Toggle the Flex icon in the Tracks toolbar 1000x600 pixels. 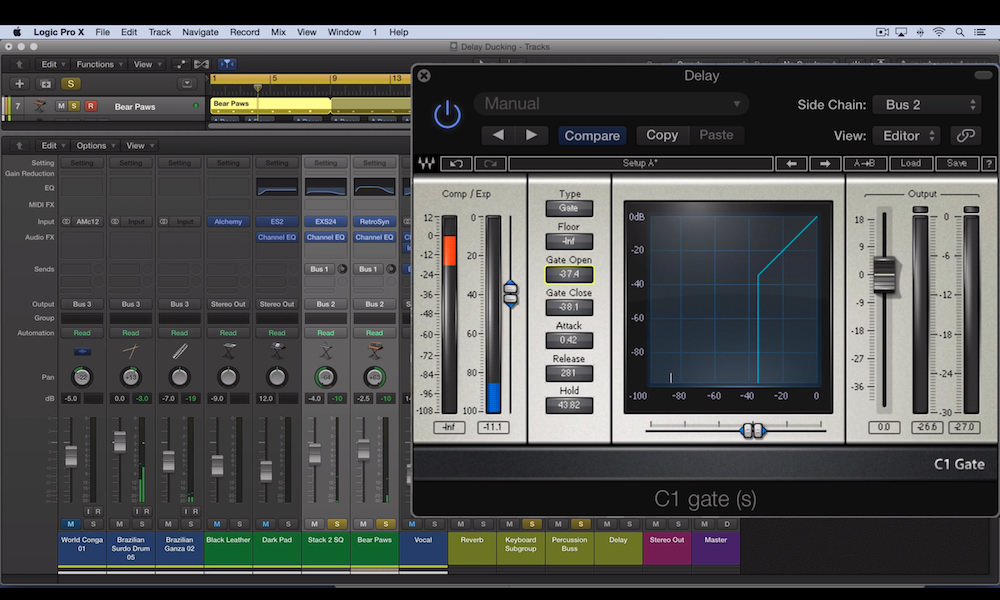coord(202,64)
